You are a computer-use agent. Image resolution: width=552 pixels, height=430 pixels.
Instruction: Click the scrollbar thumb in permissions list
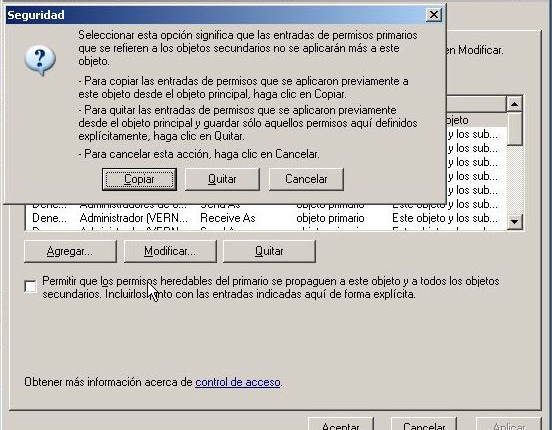514,128
